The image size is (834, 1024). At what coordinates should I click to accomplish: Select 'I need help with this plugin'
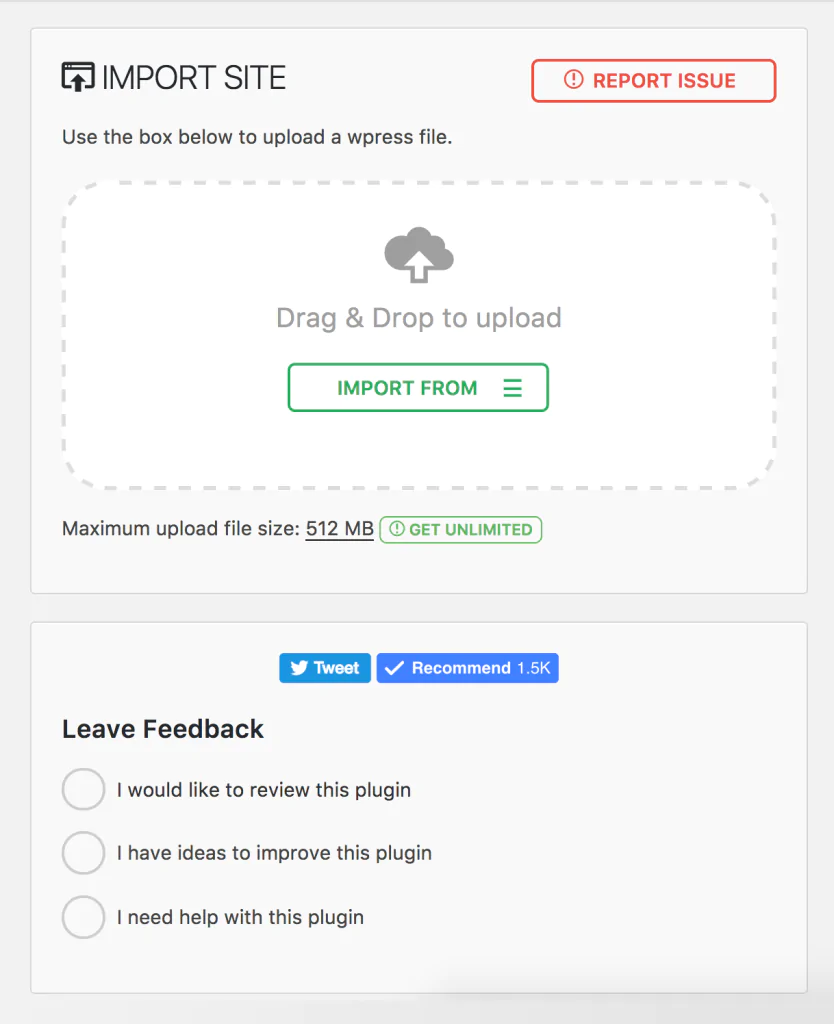(83, 917)
